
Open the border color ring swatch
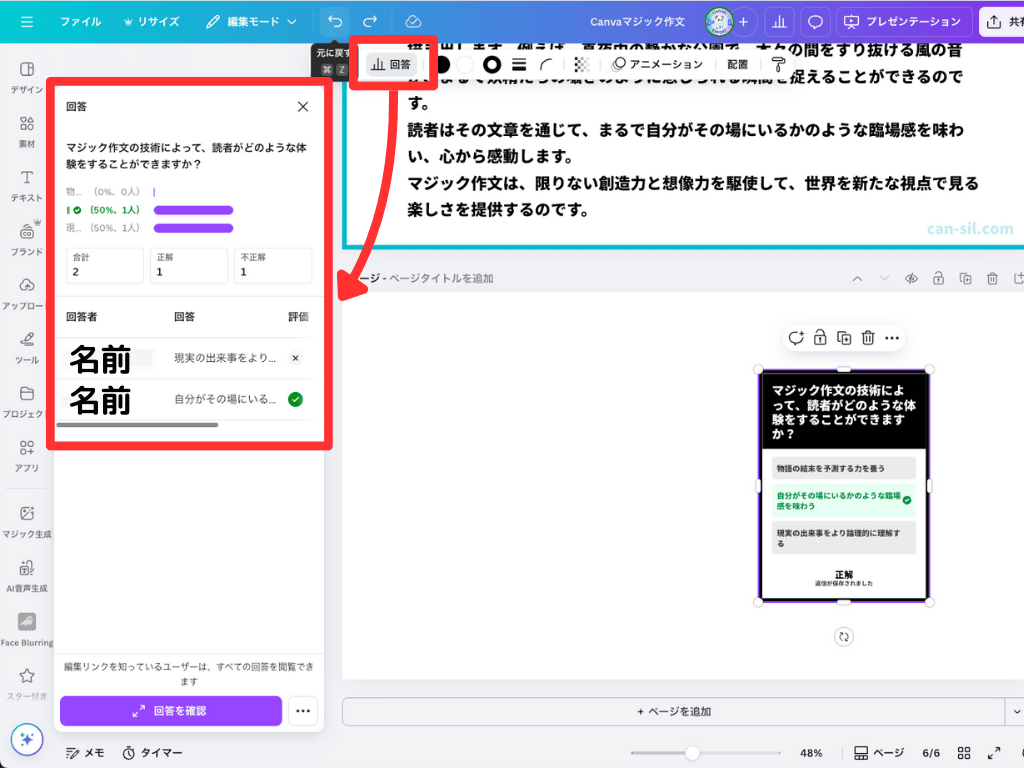pyautogui.click(x=492, y=64)
